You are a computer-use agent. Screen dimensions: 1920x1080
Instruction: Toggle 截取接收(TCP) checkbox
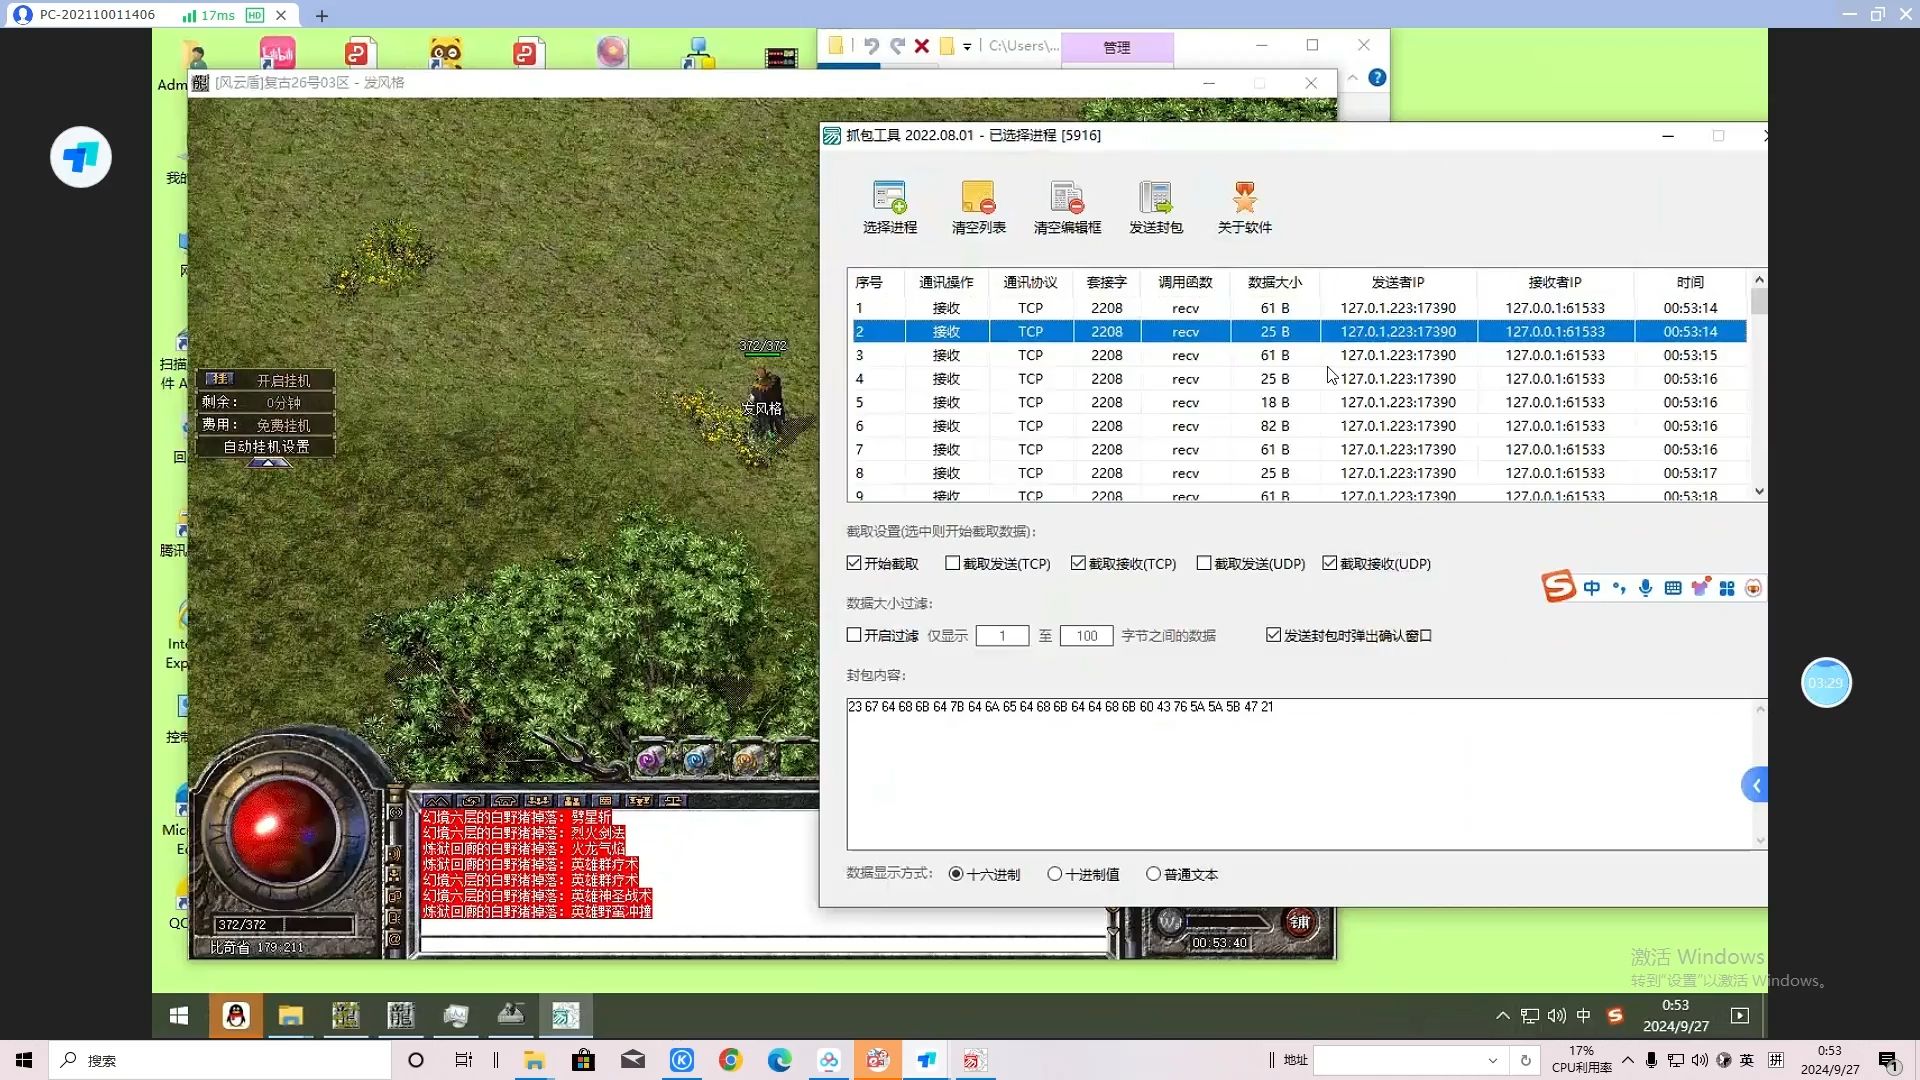point(1078,564)
